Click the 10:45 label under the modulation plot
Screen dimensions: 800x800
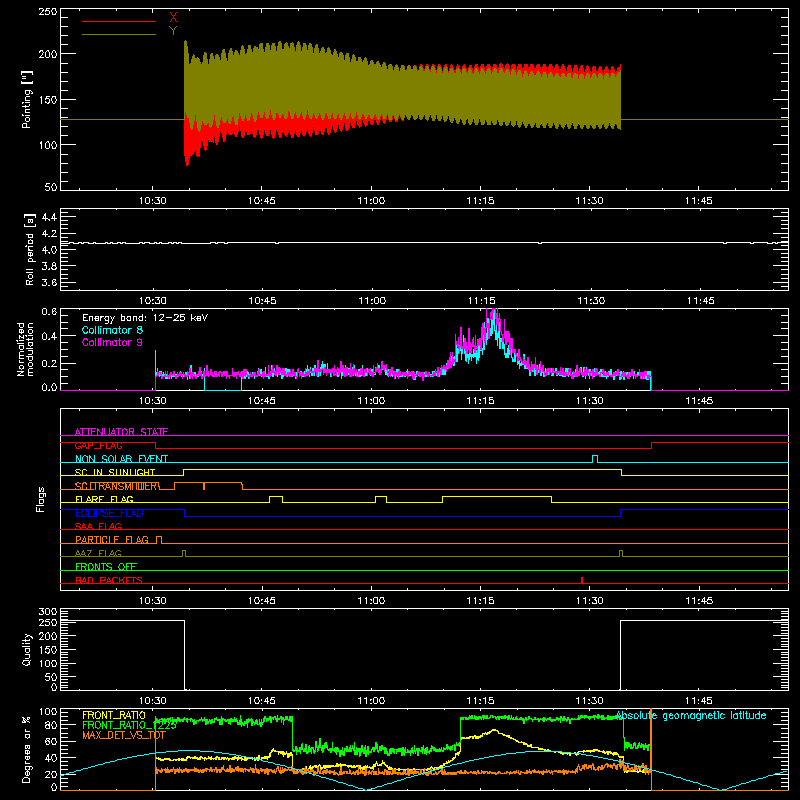click(x=262, y=401)
